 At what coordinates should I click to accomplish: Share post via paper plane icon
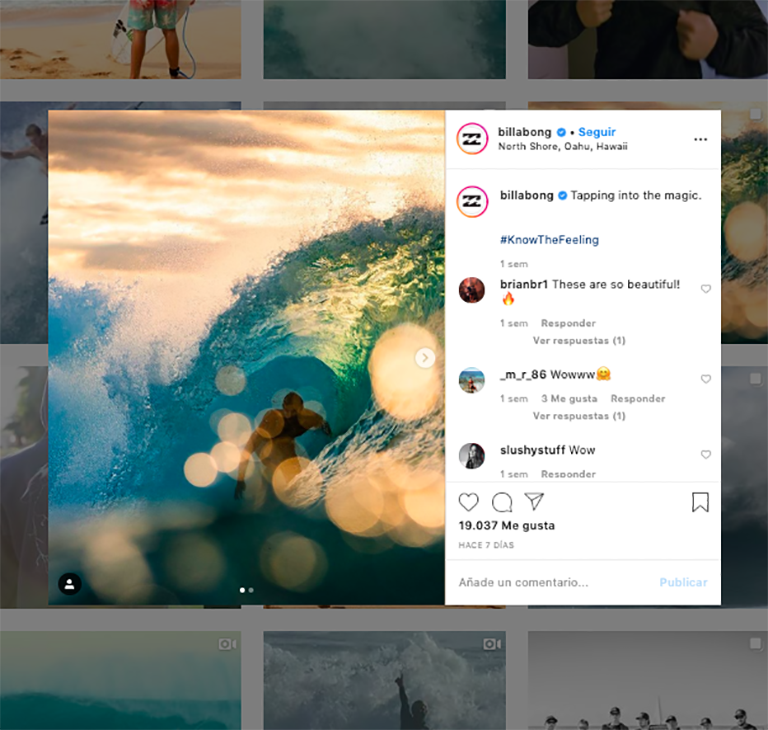pos(534,502)
